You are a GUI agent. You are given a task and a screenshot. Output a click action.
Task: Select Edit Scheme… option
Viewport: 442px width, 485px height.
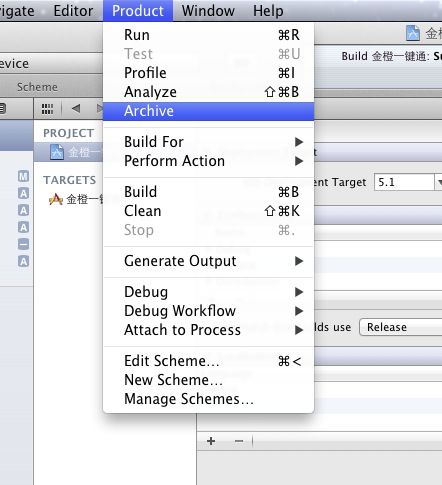(208, 361)
